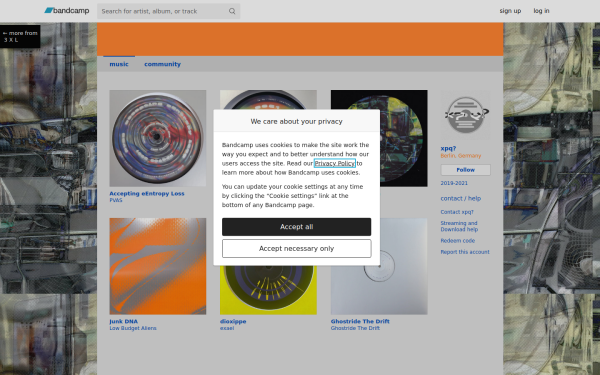The height and width of the screenshot is (375, 600).
Task: Open the sign up link
Action: (510, 11)
